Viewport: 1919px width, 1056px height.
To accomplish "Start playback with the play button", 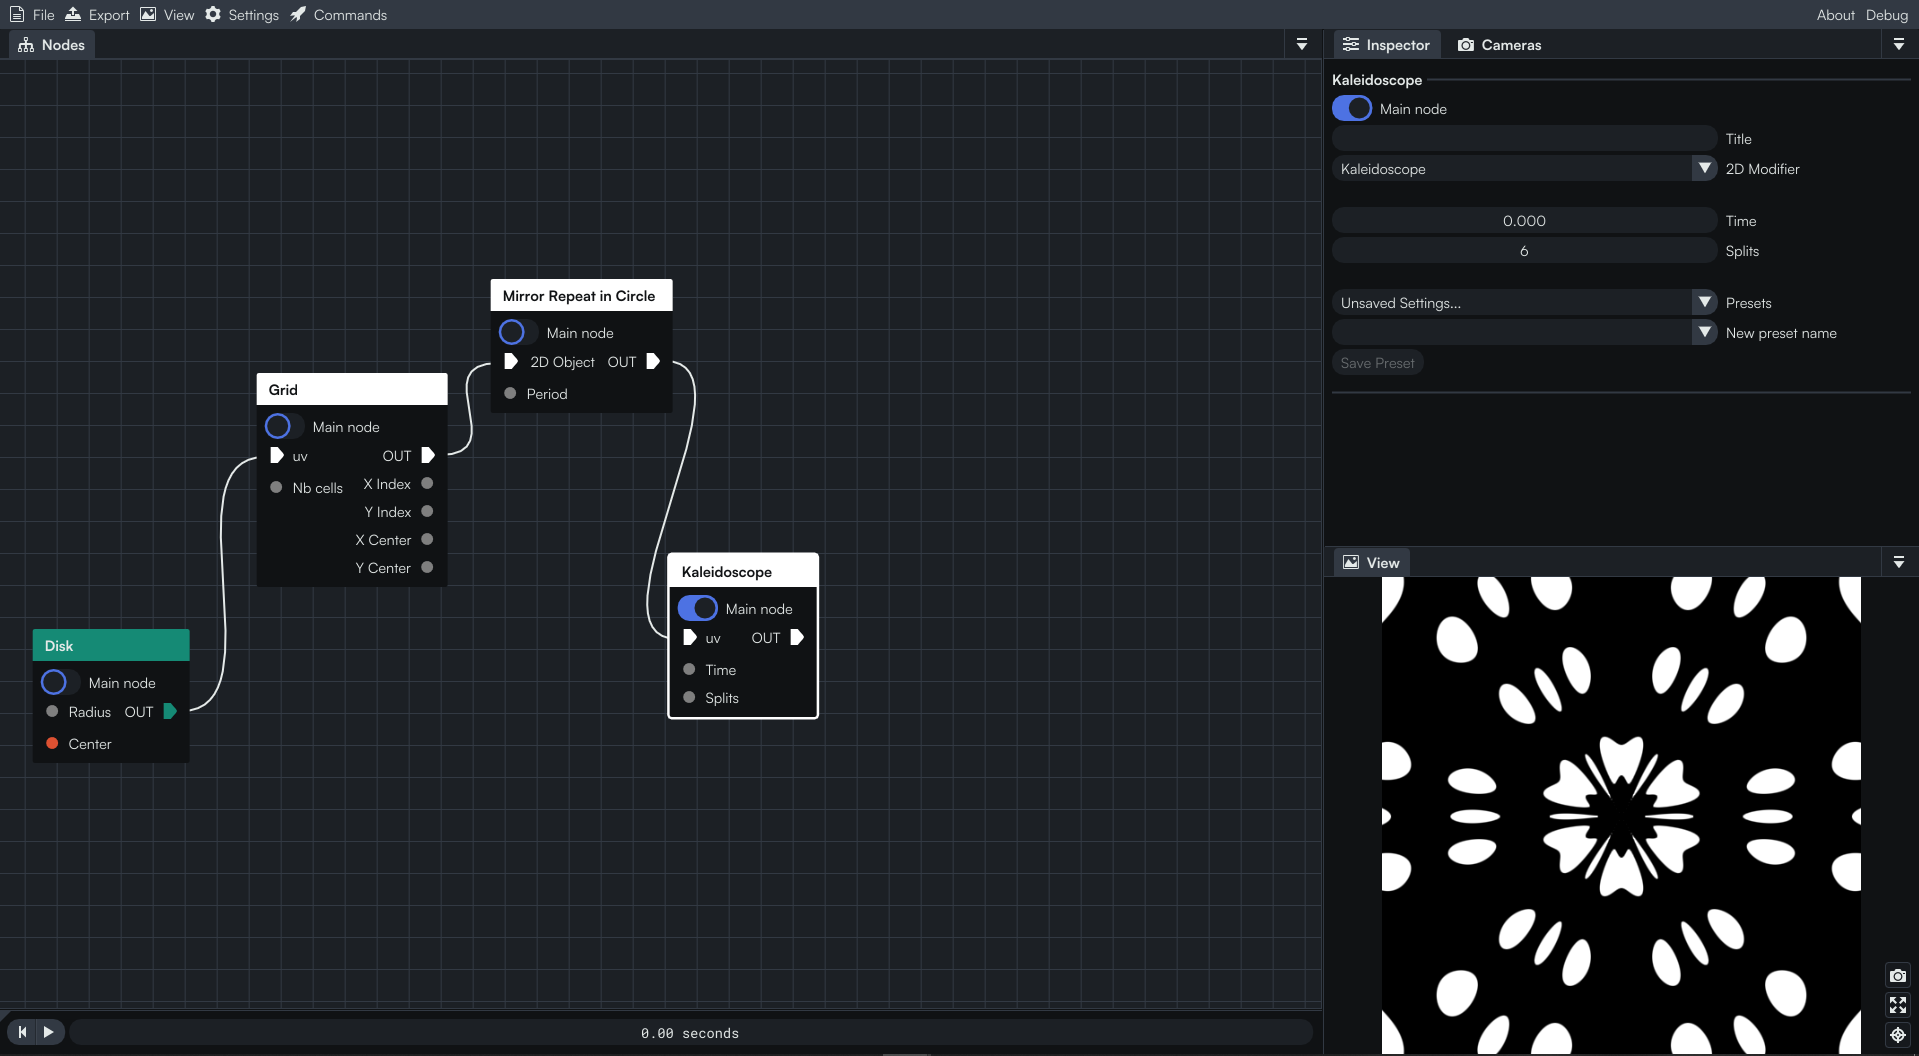I will click(x=48, y=1032).
